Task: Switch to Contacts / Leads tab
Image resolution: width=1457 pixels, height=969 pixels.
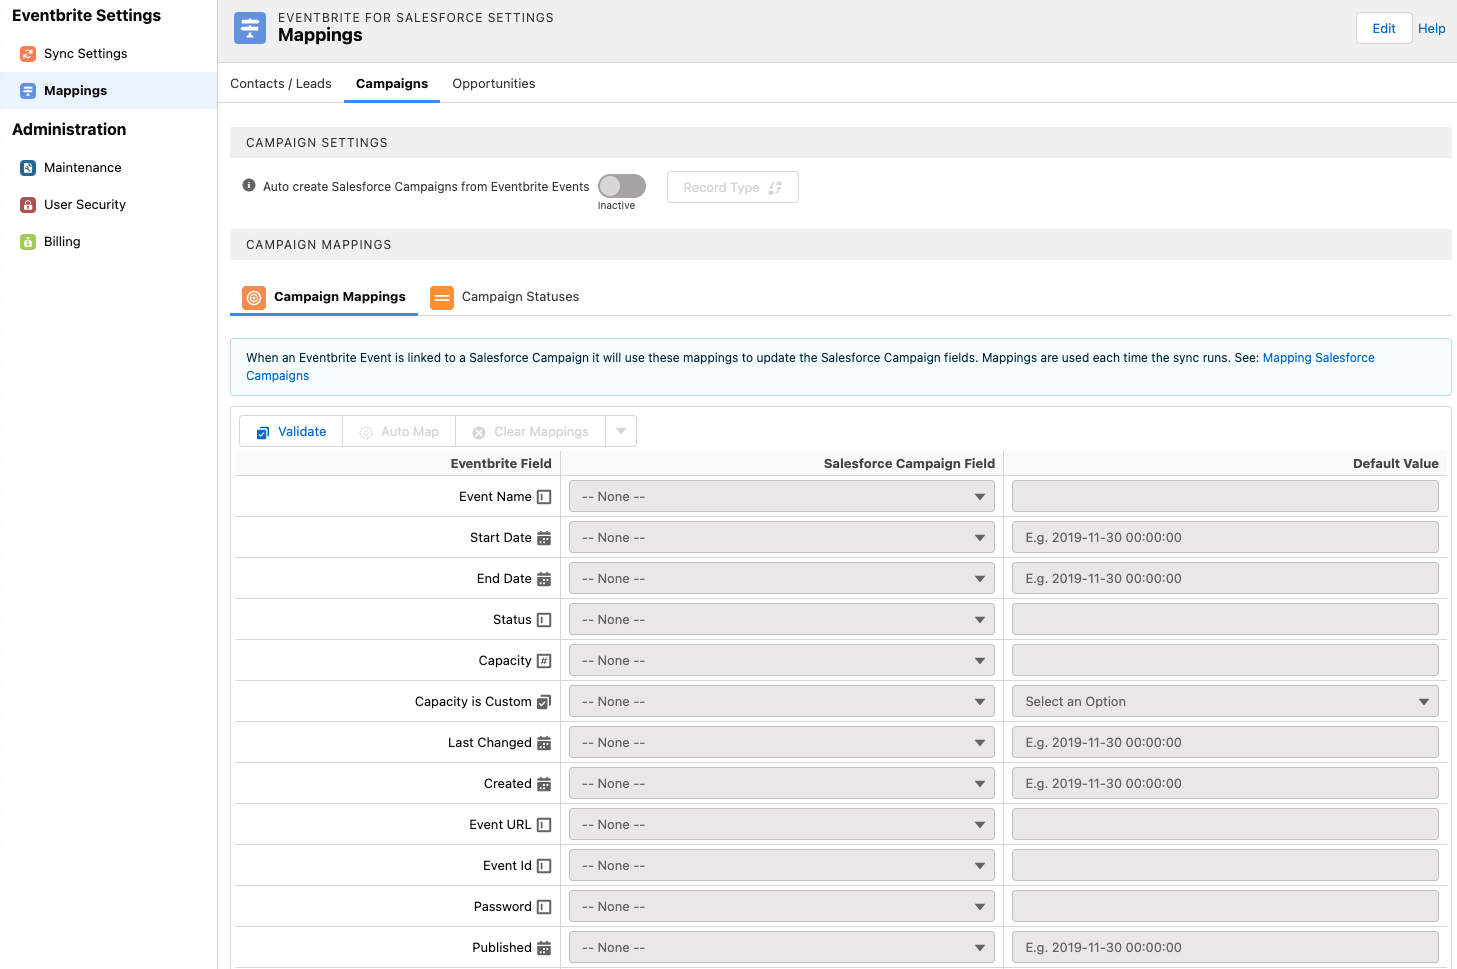Action: point(281,84)
